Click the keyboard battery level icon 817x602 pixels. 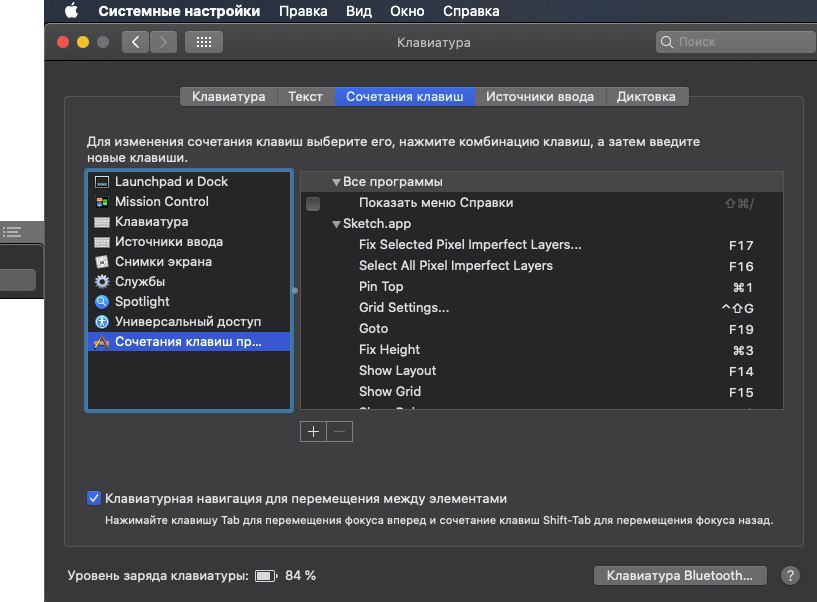[266, 576]
